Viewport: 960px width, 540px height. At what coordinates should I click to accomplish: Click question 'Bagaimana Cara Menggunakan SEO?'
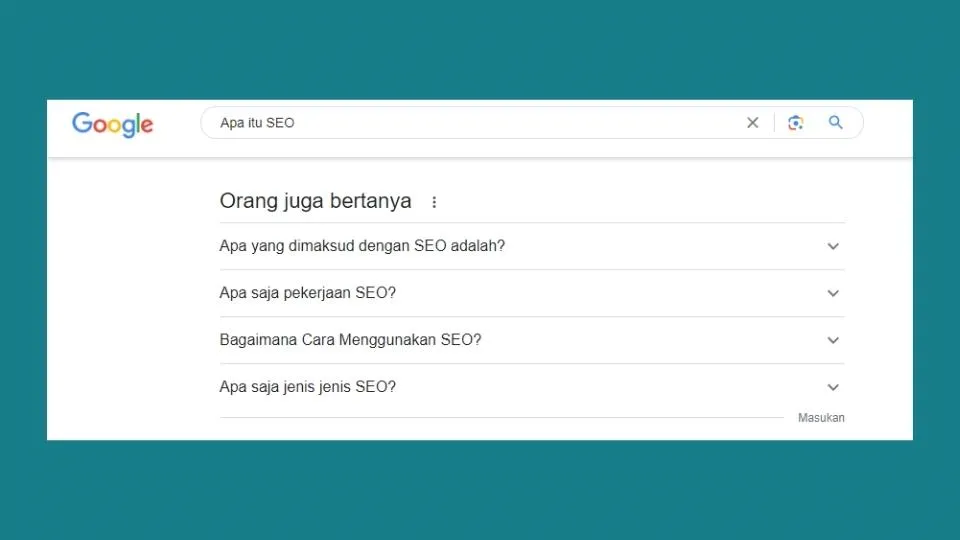pyautogui.click(x=350, y=340)
